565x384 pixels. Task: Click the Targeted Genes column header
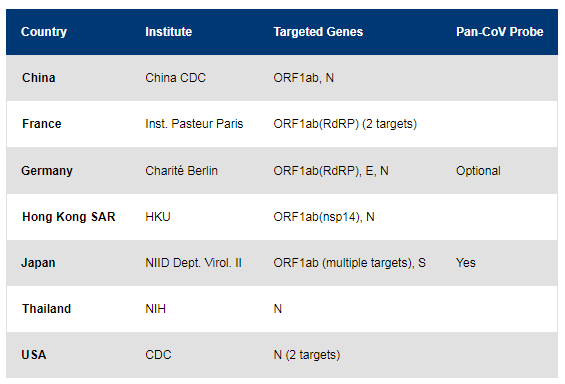[x=318, y=32]
